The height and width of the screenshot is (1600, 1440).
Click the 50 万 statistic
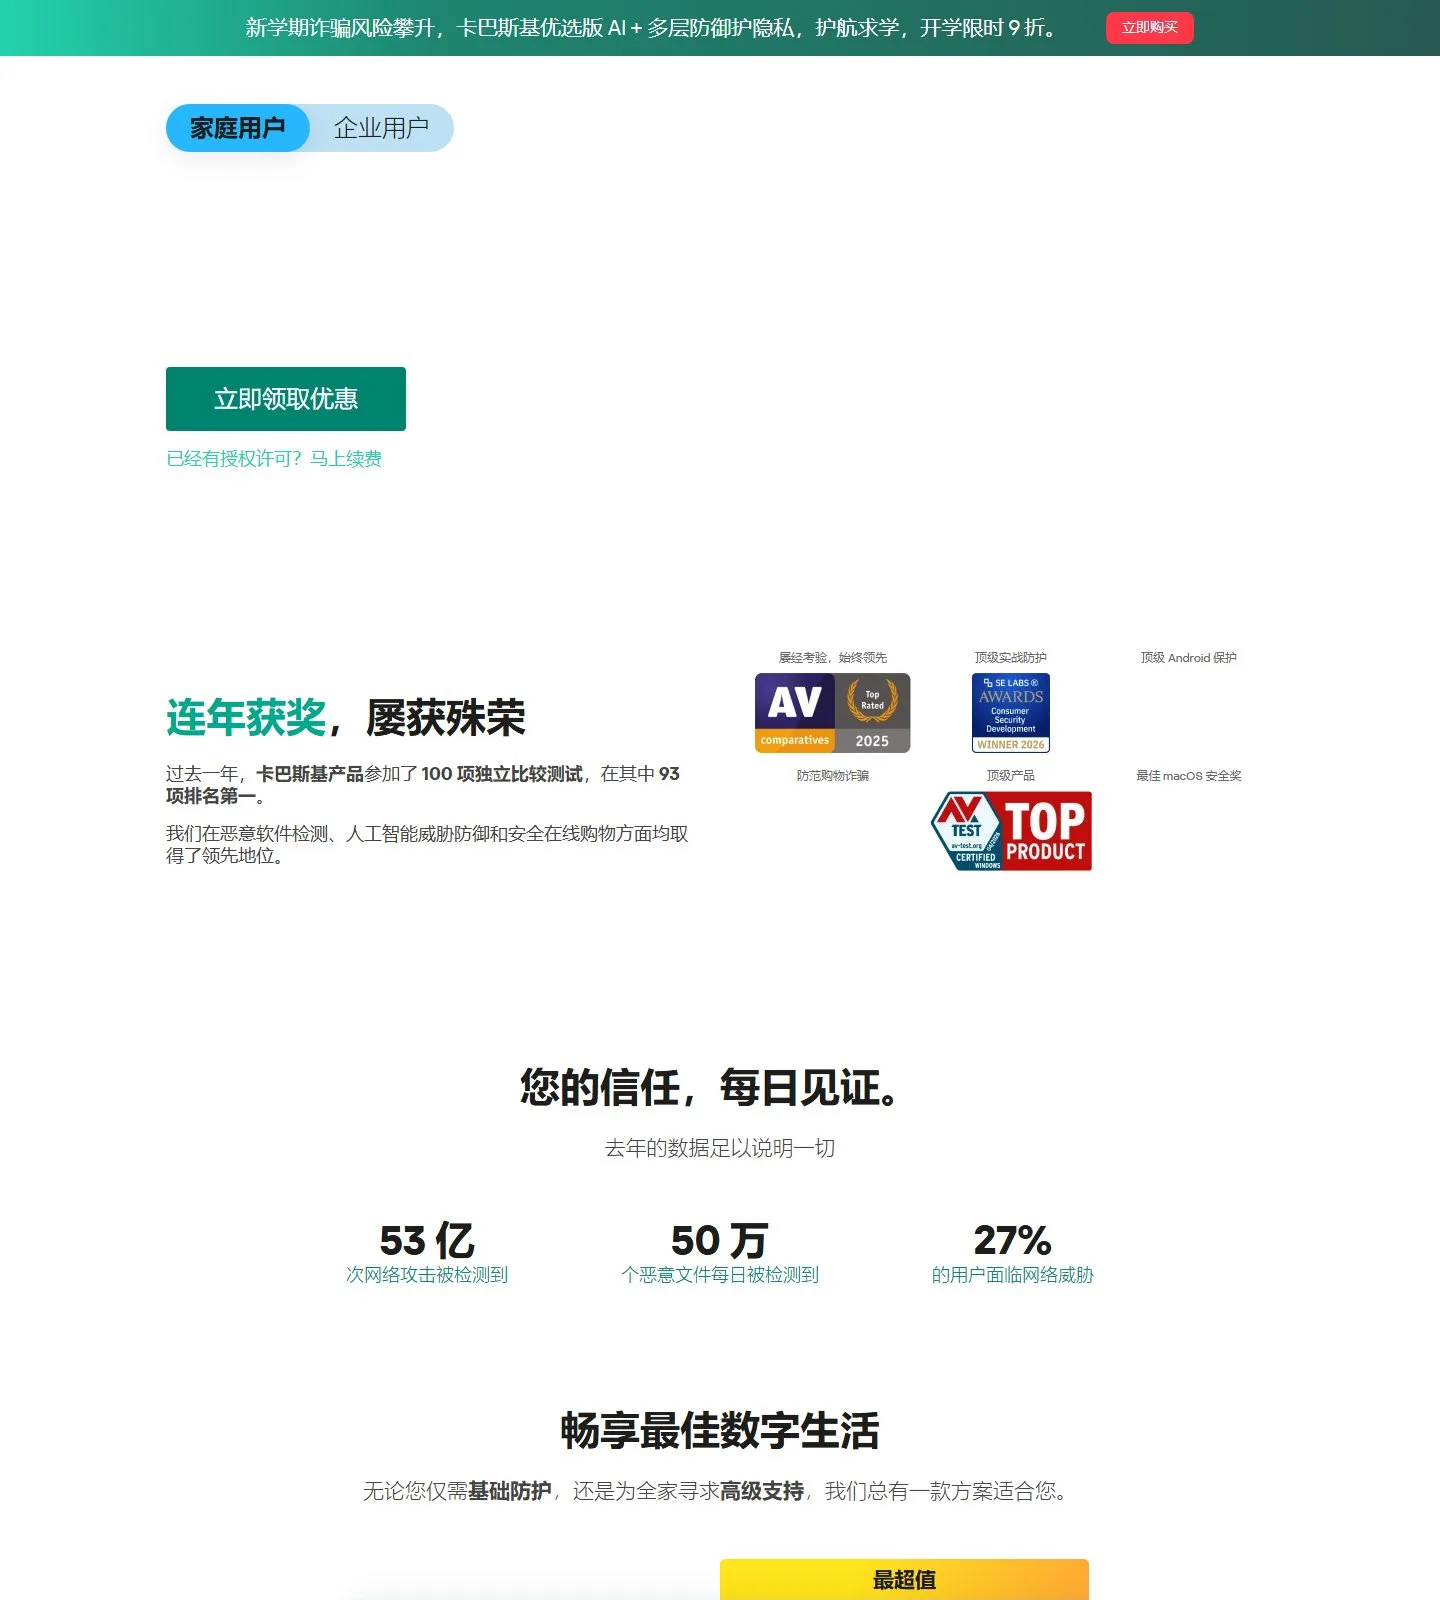click(x=720, y=1240)
